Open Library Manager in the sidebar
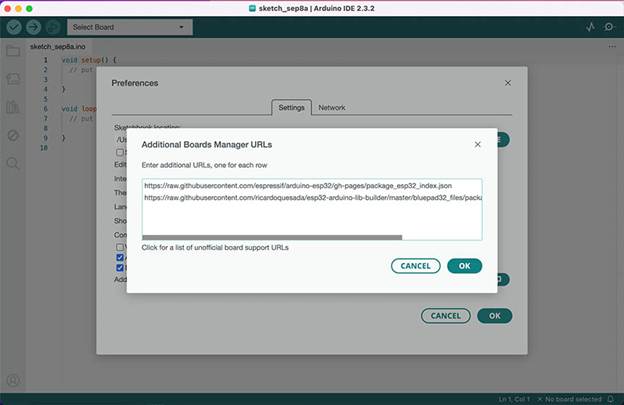Image resolution: width=624 pixels, height=405 pixels. click(x=13, y=107)
